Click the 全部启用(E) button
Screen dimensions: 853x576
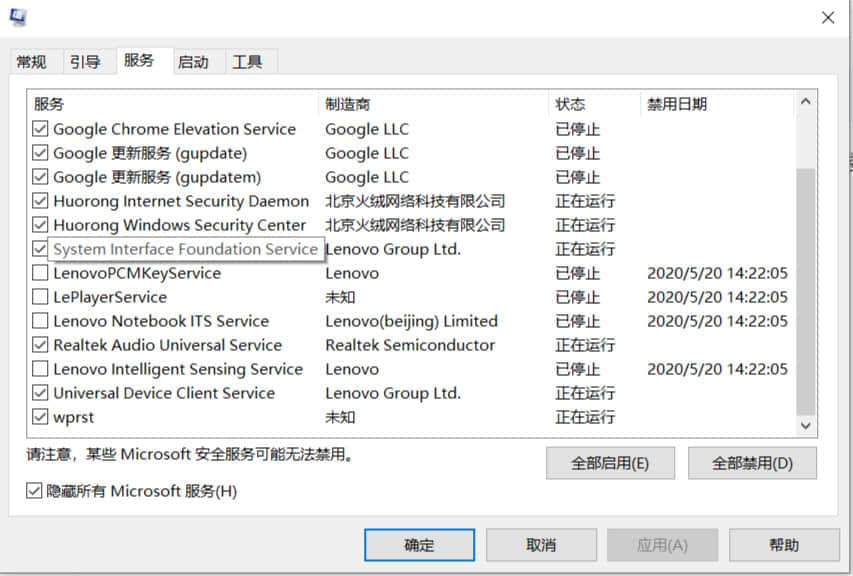coord(610,463)
